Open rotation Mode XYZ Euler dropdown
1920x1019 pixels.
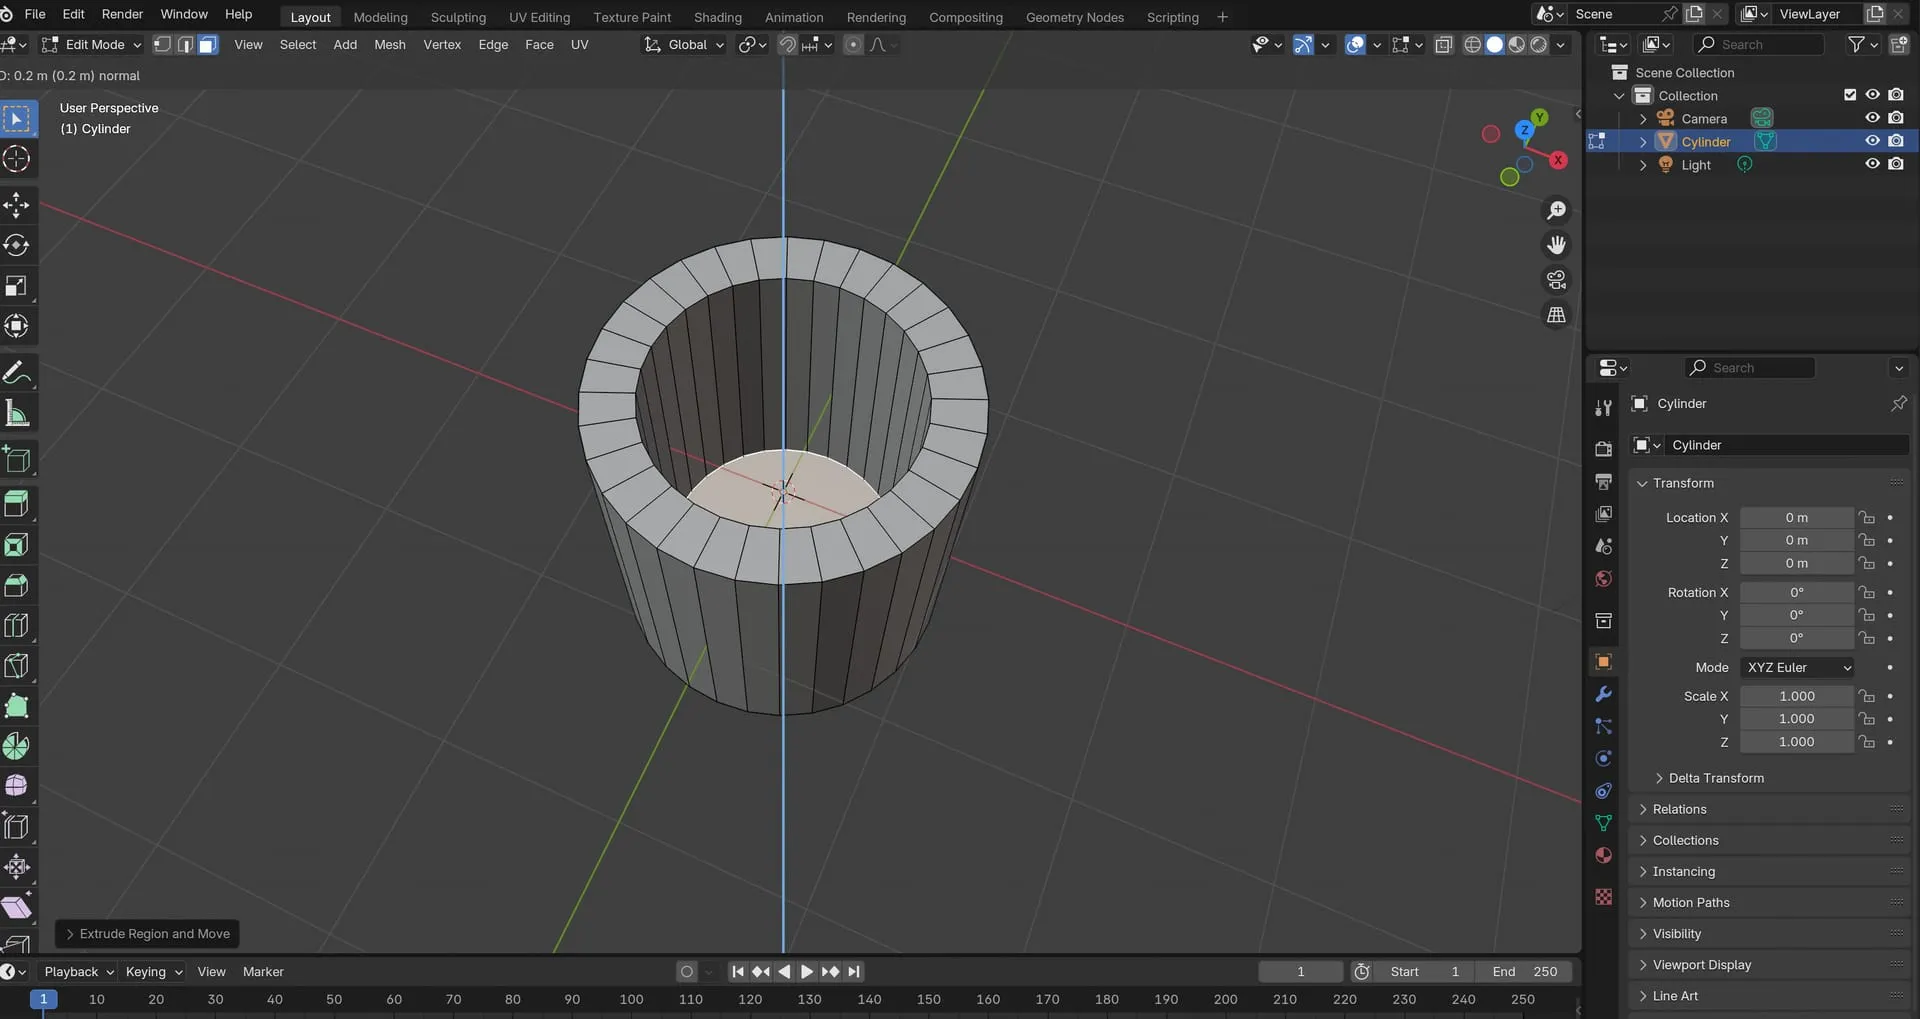[x=1798, y=667]
